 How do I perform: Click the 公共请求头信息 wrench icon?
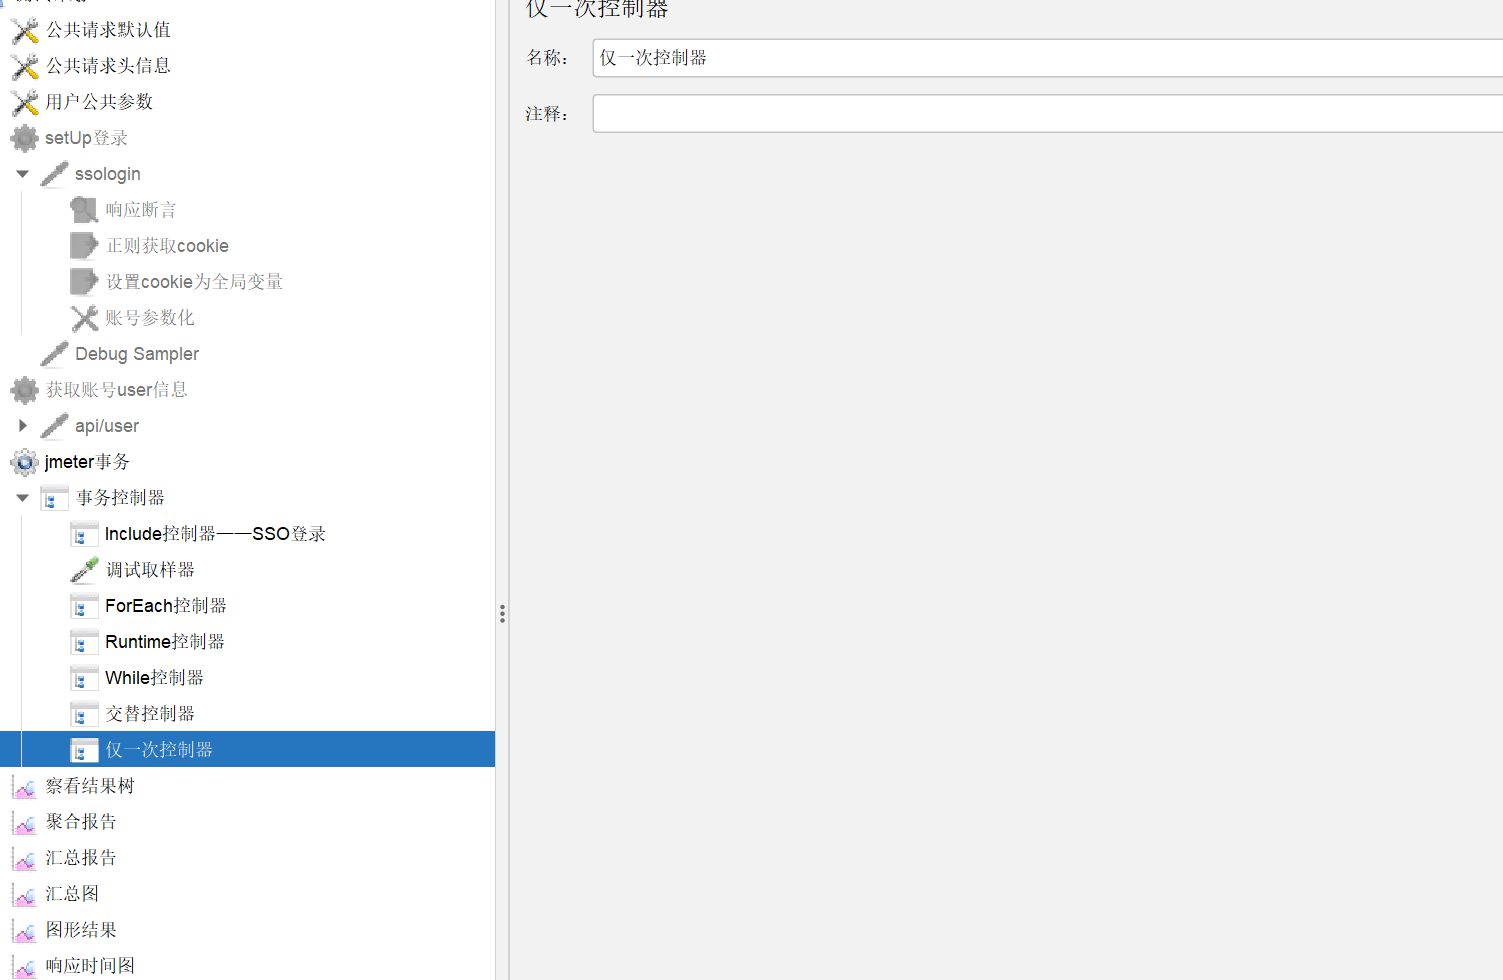click(x=25, y=66)
